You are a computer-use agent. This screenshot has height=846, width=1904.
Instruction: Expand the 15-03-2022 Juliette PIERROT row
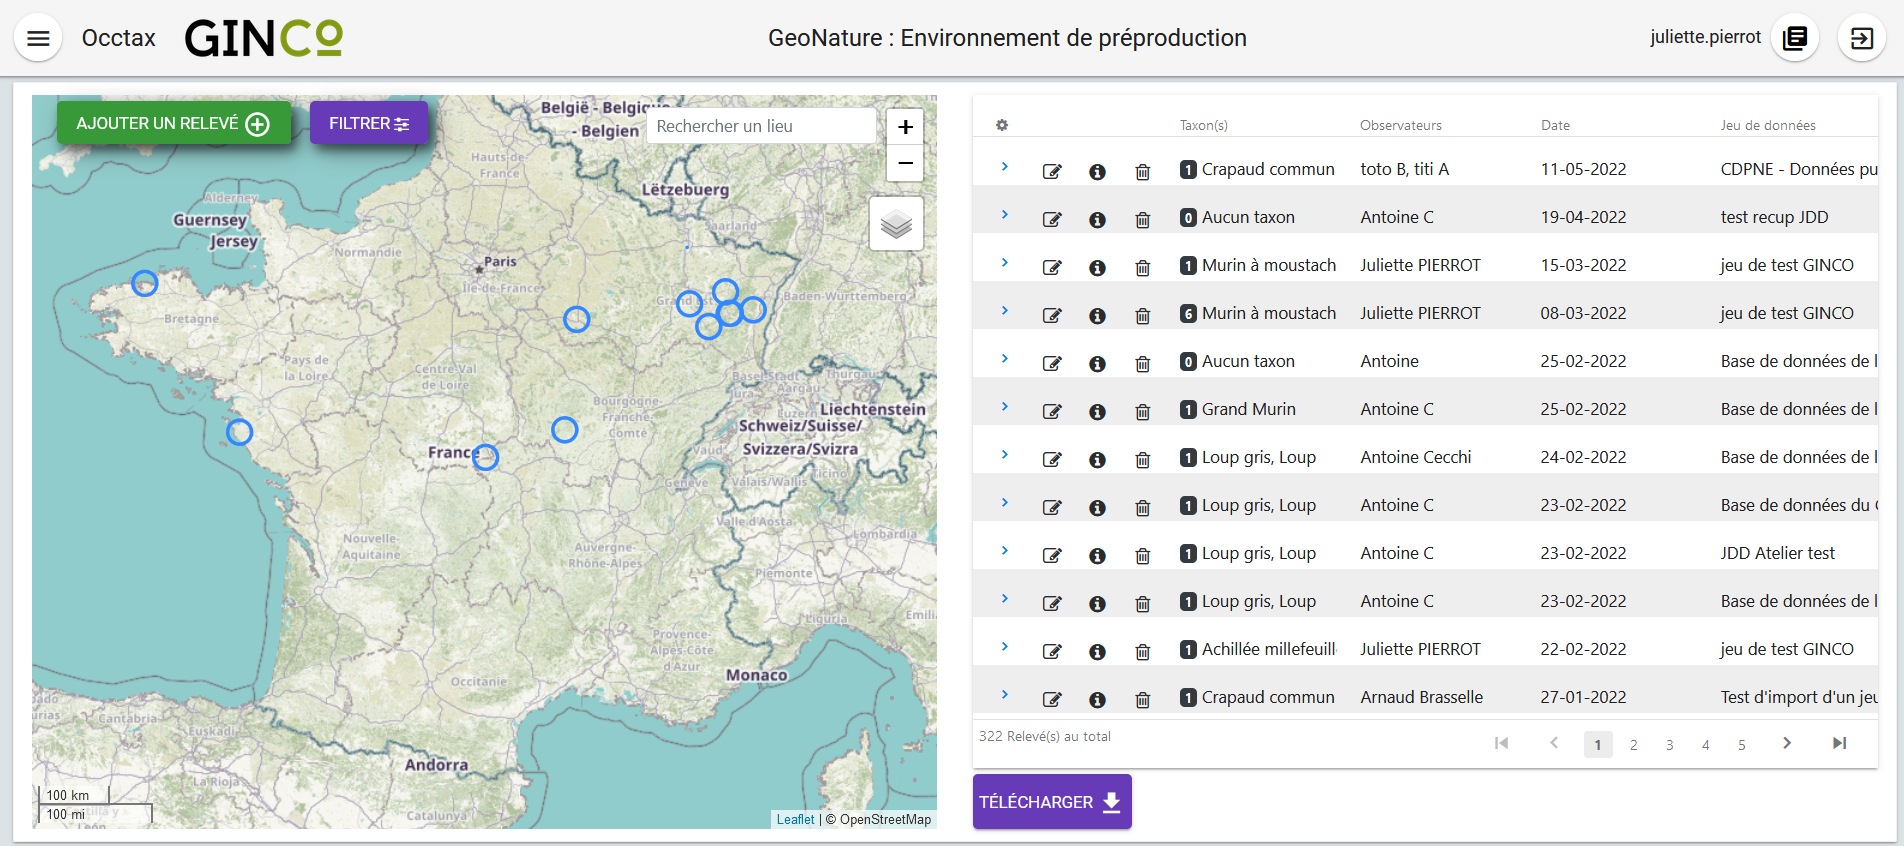[x=1005, y=263]
